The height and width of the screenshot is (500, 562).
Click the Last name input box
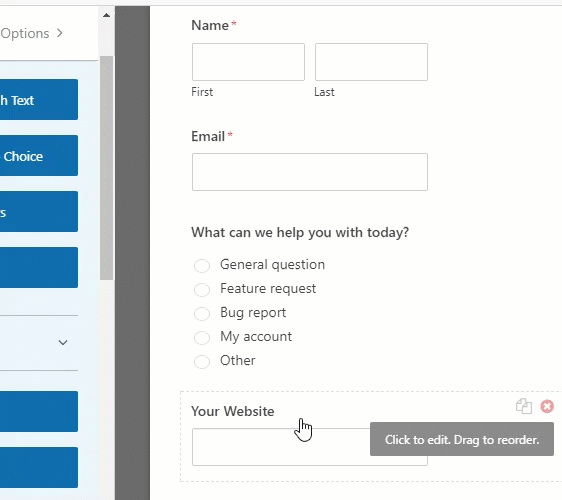(x=371, y=62)
